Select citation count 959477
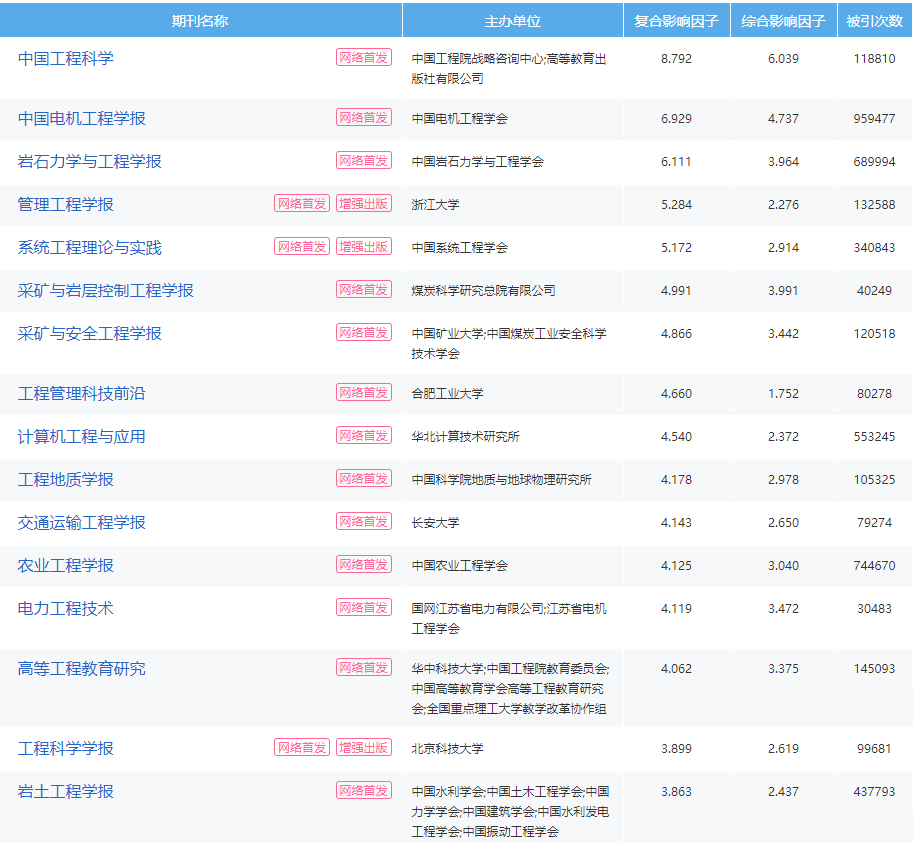 tap(875, 119)
